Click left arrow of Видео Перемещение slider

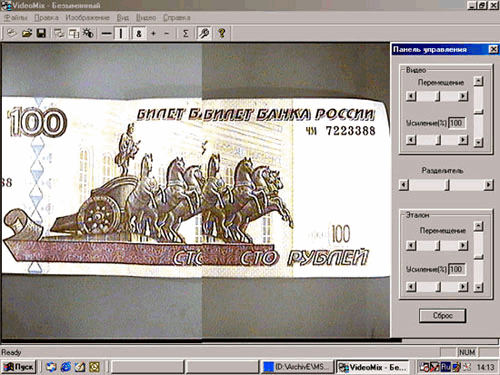[411, 96]
